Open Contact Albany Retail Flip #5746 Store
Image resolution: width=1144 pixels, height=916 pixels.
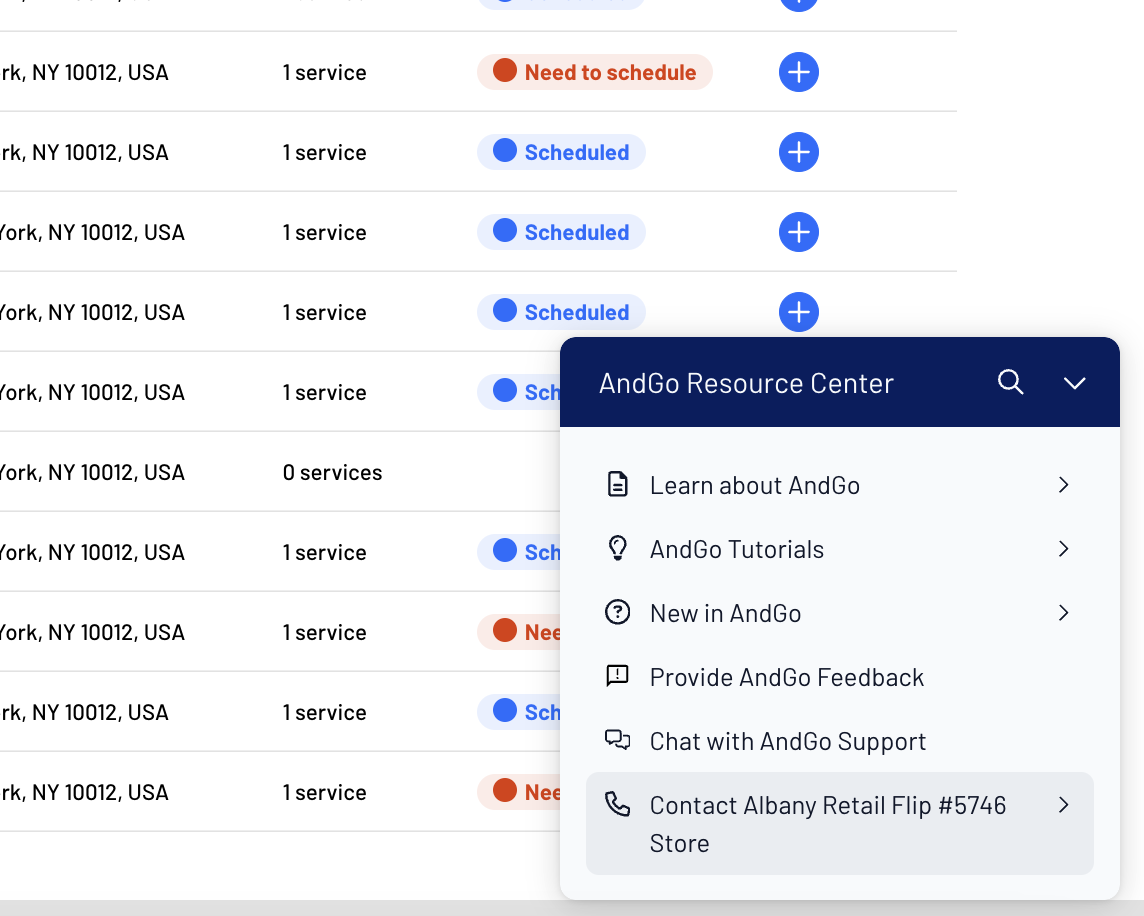839,823
